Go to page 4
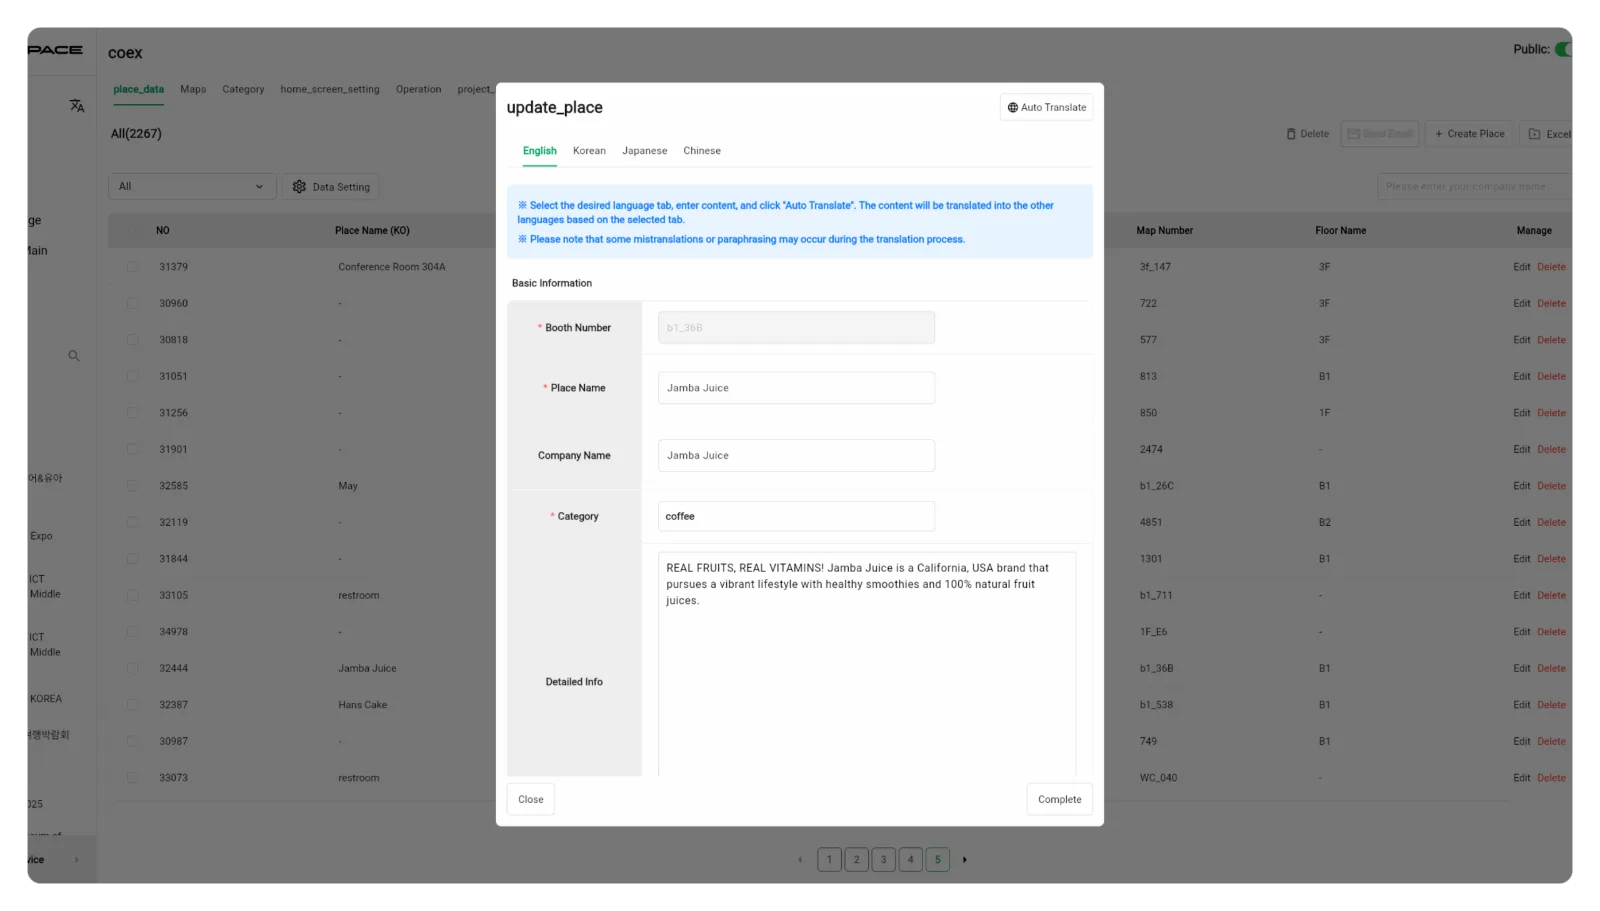The height and width of the screenshot is (911, 1600). click(910, 860)
